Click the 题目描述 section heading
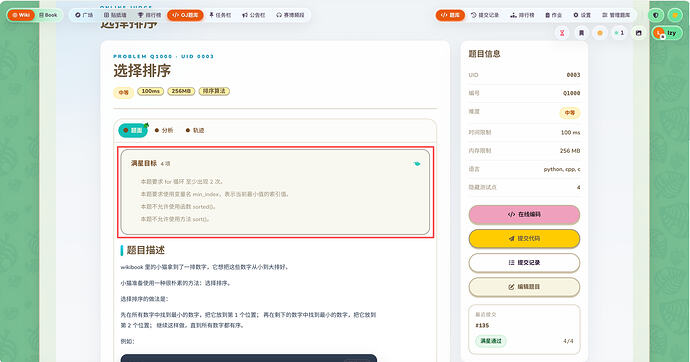The width and height of the screenshot is (690, 362). [146, 250]
